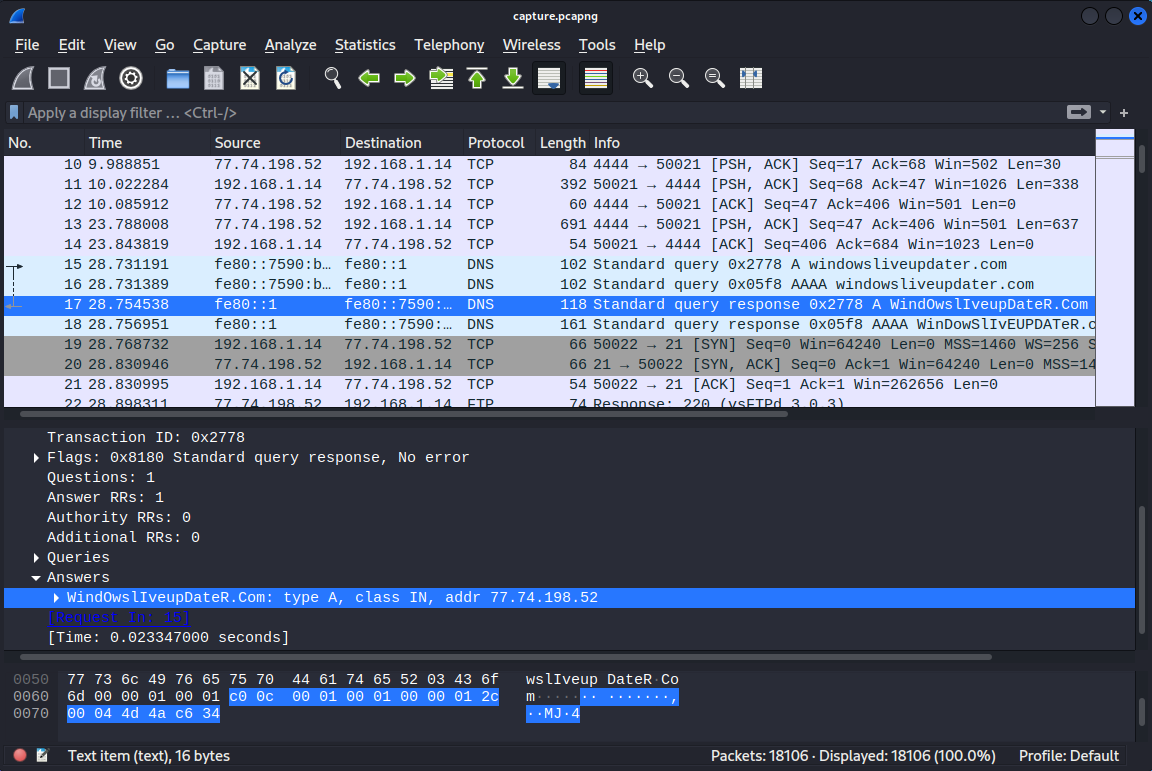
Task: Jump to first packet icon
Action: point(477,78)
